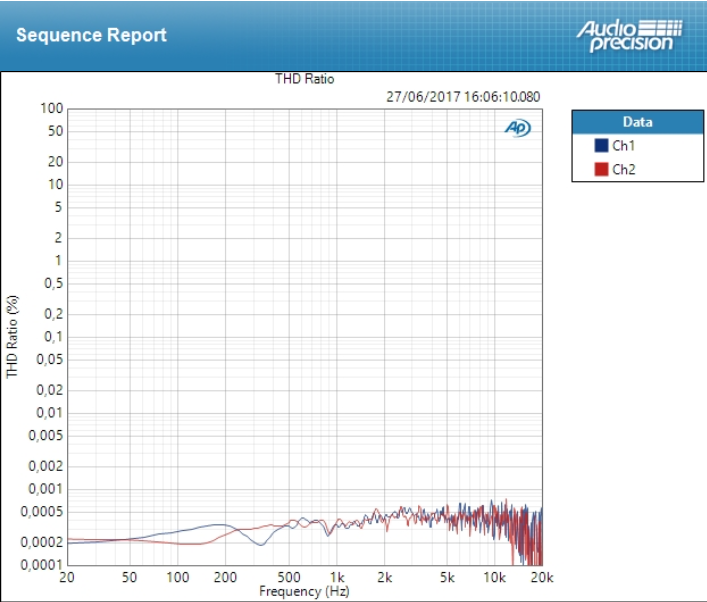Click the Sequence Report title
This screenshot has height=602, width=707.
(91, 35)
